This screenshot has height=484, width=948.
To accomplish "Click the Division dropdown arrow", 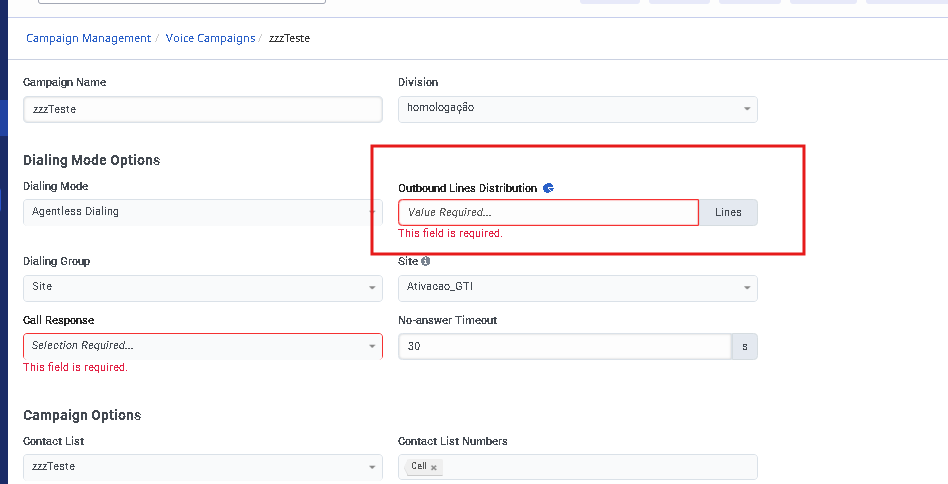I will 746,109.
